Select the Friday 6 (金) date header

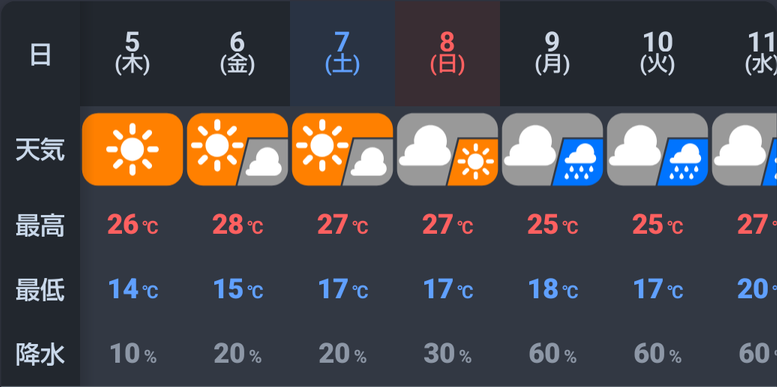coord(237,54)
